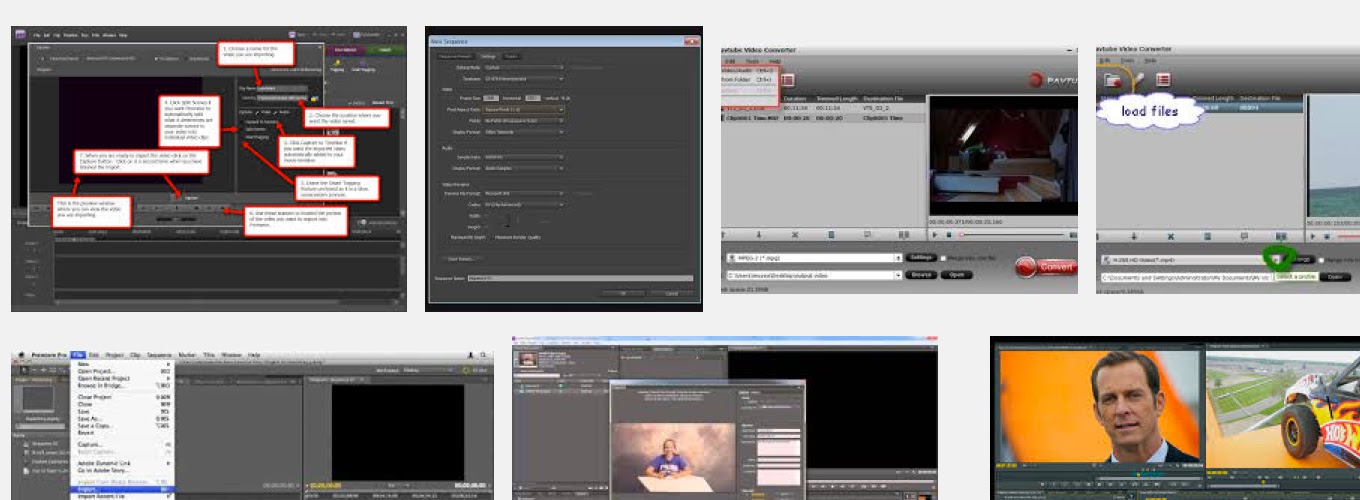Open Edit menu in Premiere Pro menu bar
This screenshot has height=500, width=1360.
(93, 355)
